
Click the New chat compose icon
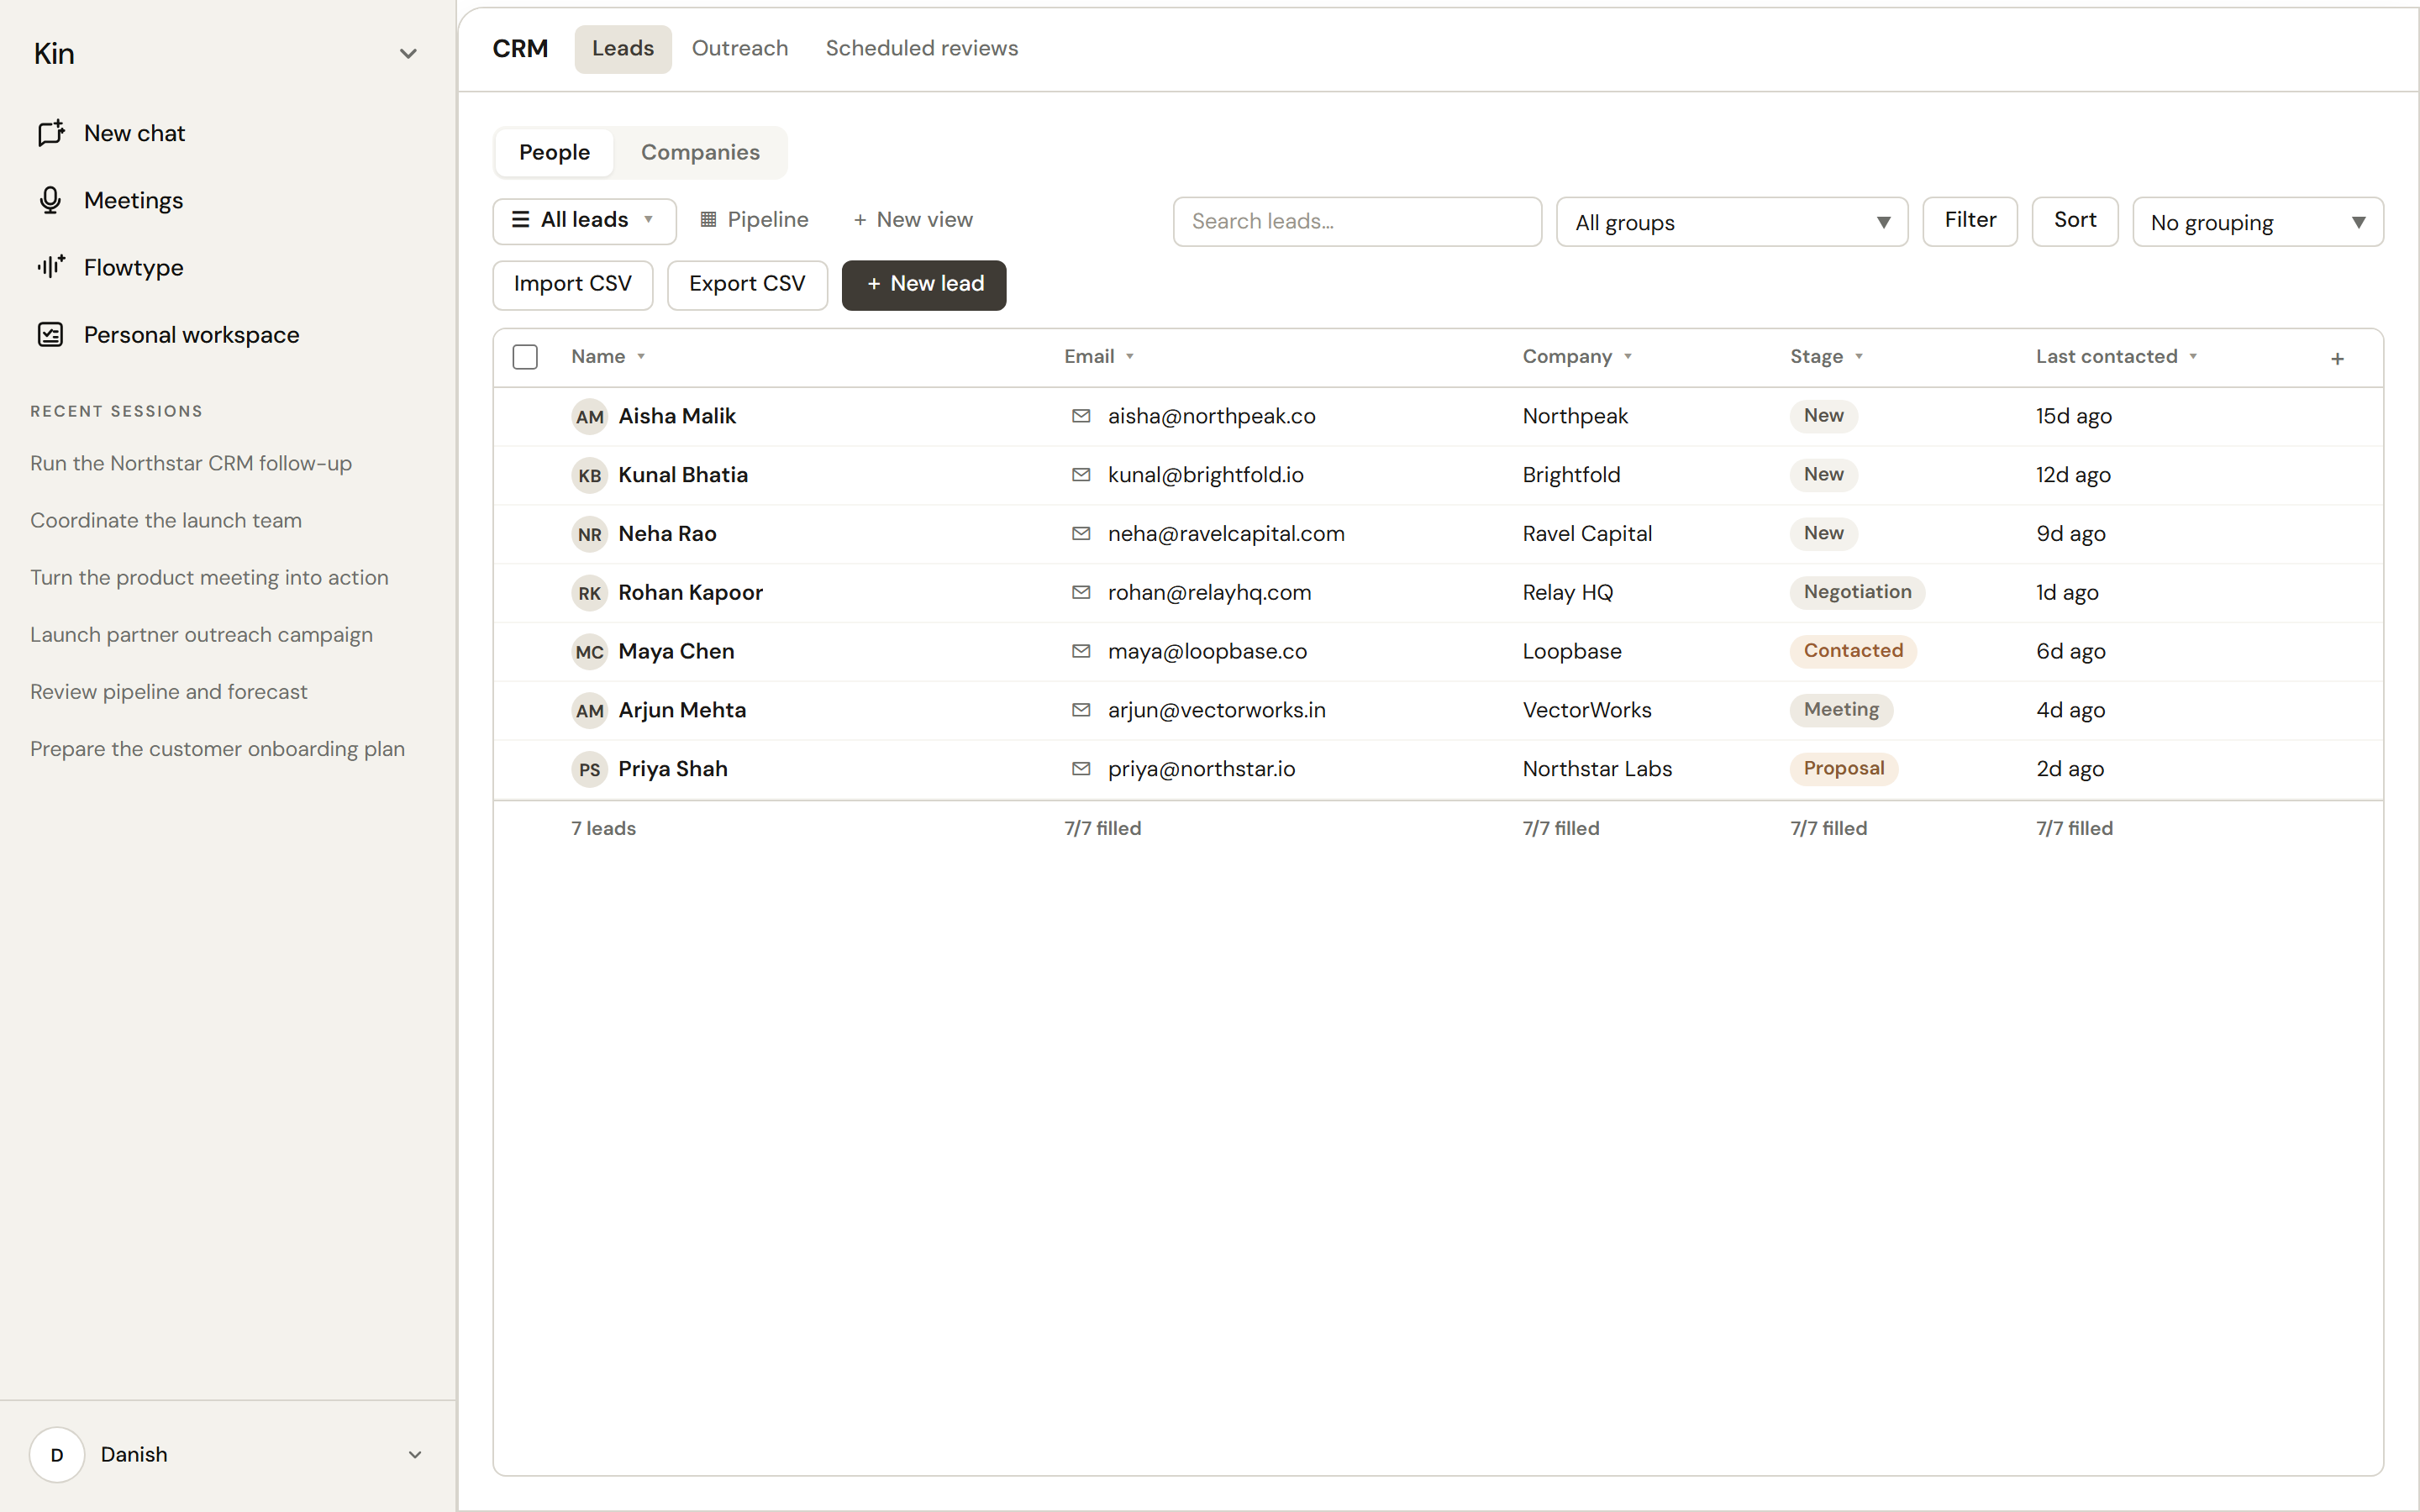[51, 133]
